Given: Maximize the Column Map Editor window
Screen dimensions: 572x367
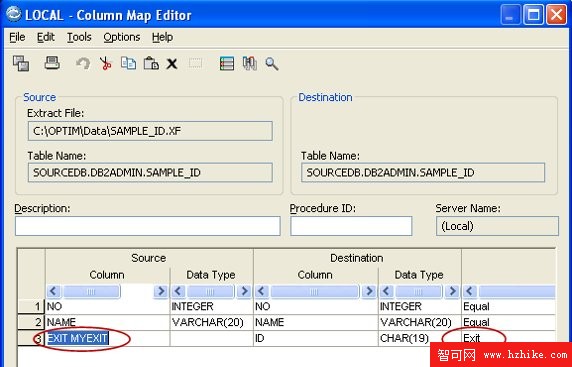Looking at the screenshot, I should (533, 15).
